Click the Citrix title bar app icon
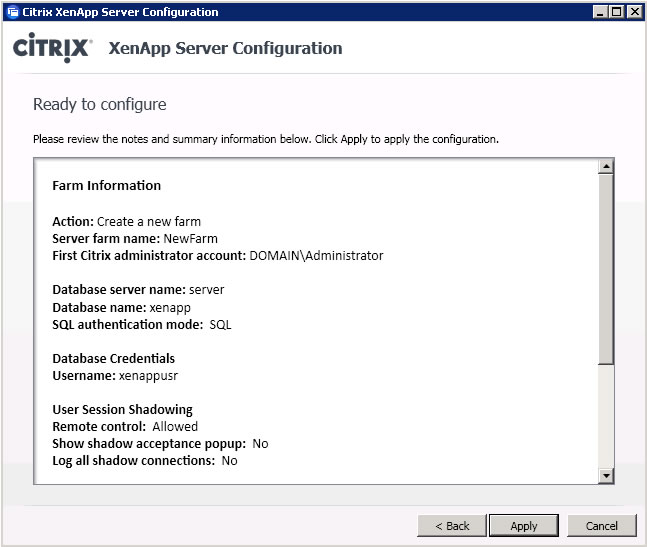 click(x=13, y=12)
